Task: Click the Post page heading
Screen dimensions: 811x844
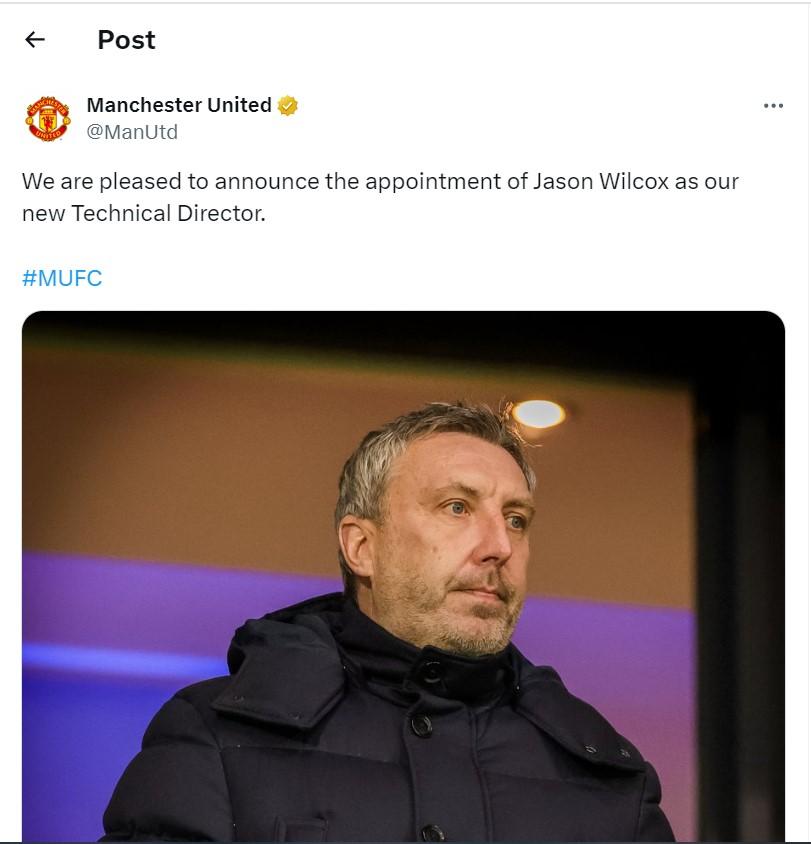Action: coord(126,40)
